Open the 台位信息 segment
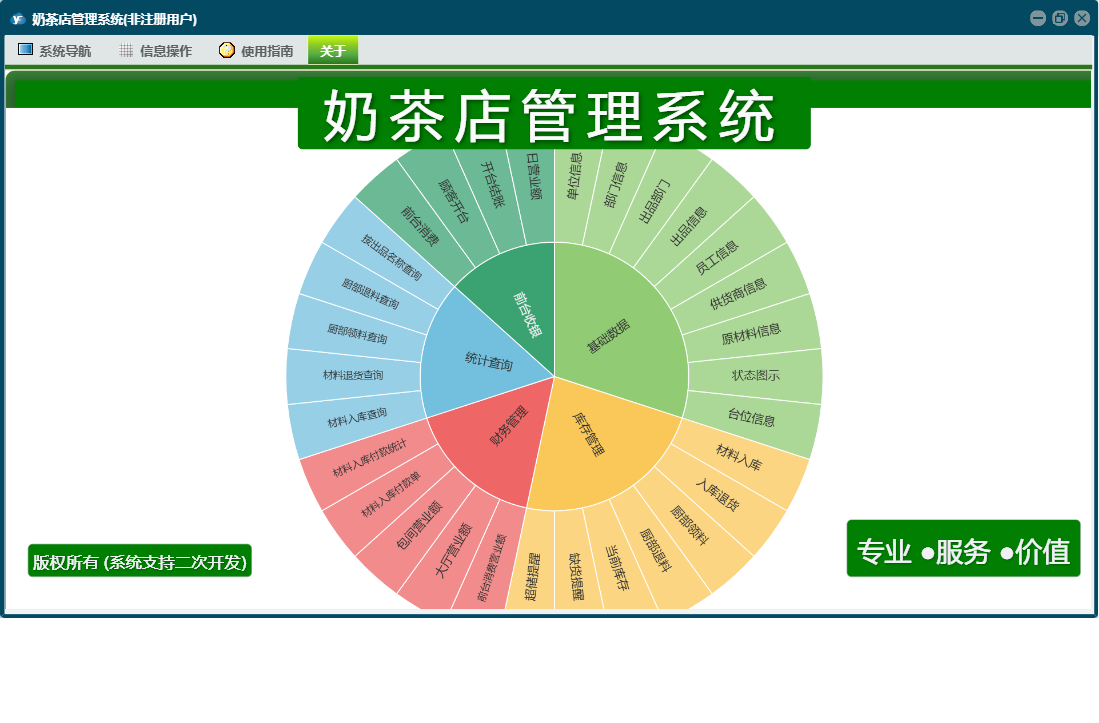The width and height of the screenshot is (1099, 723). [751, 418]
